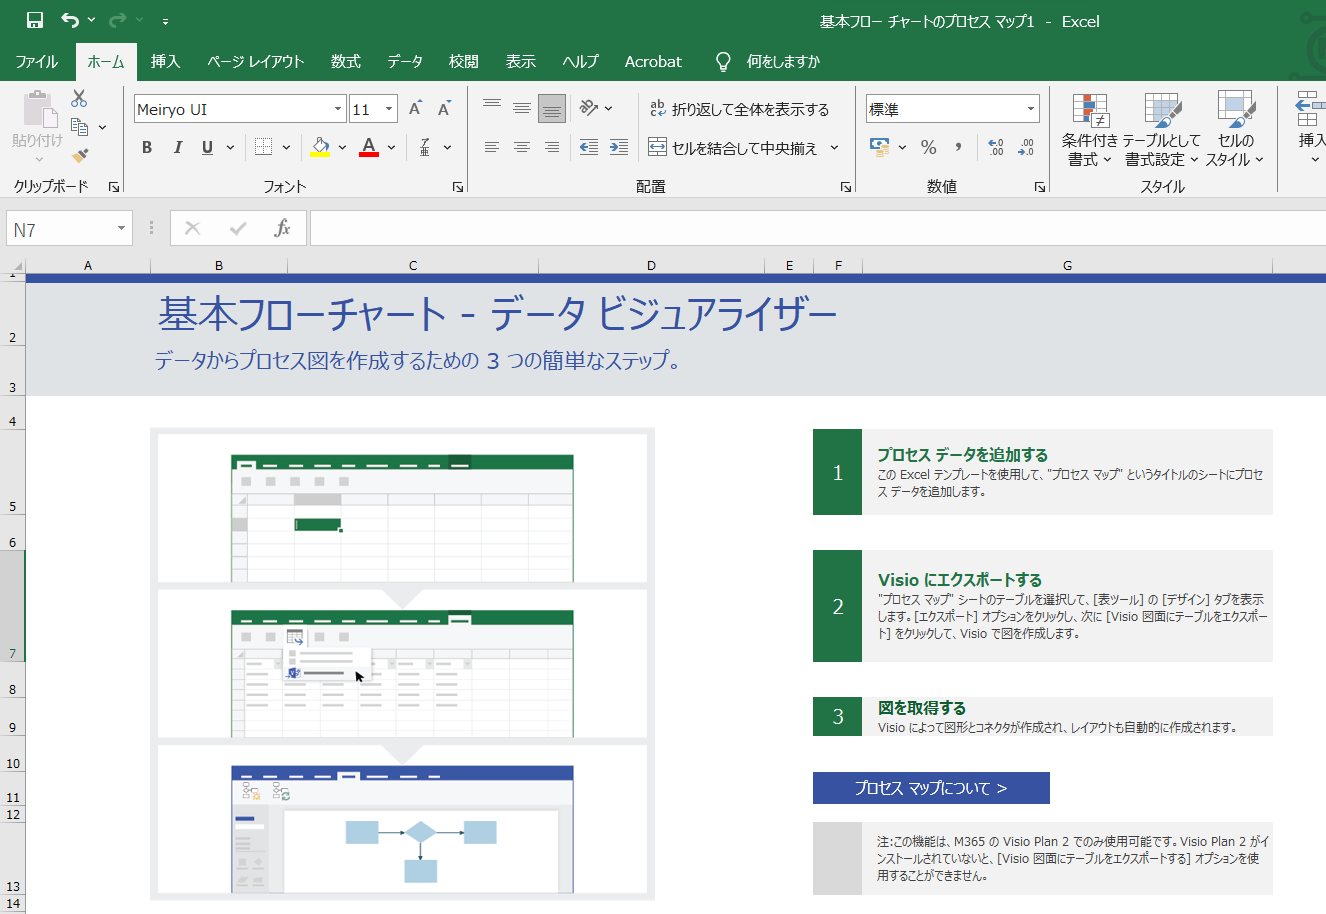Expand the Name Box N7 dropdown arrow
The image size is (1326, 914).
[x=121, y=229]
